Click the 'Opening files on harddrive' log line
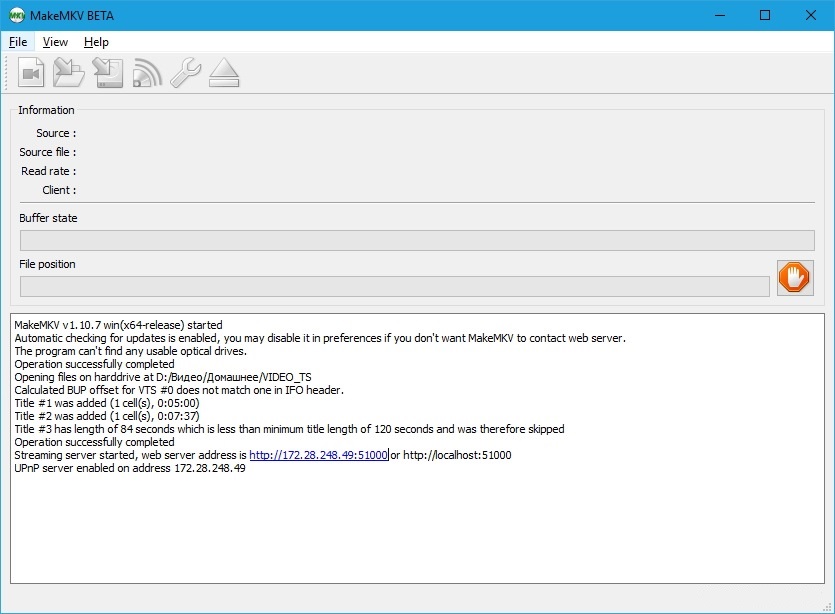This screenshot has width=835, height=614. (163, 377)
